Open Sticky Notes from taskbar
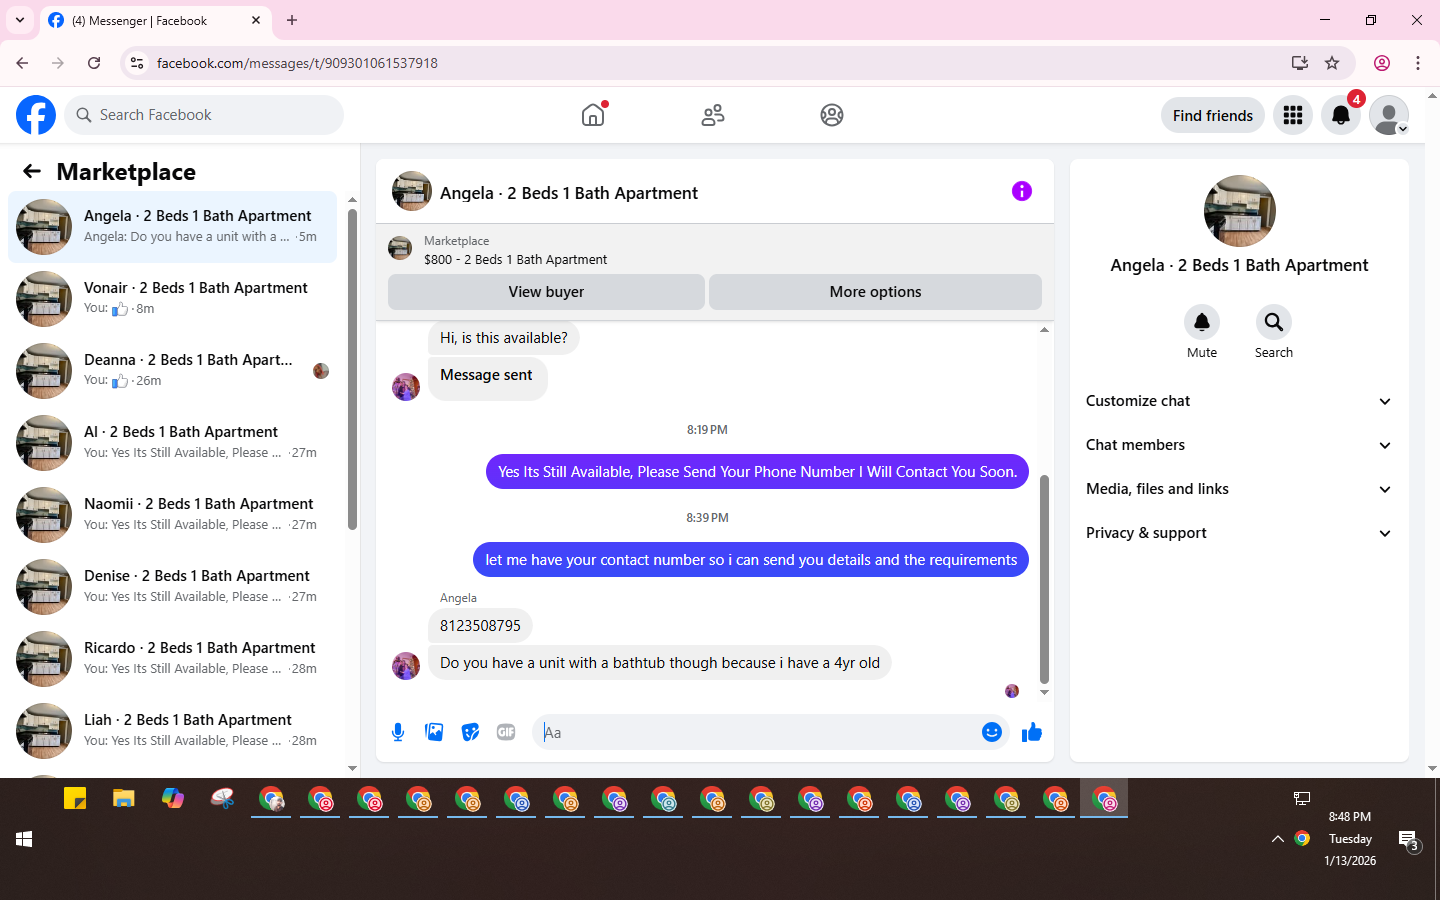The image size is (1440, 900). click(x=75, y=798)
